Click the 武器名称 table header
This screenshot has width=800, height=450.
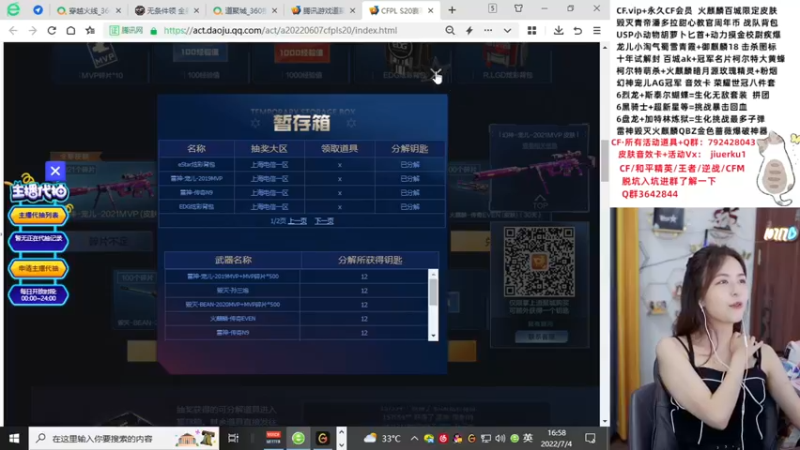233,260
